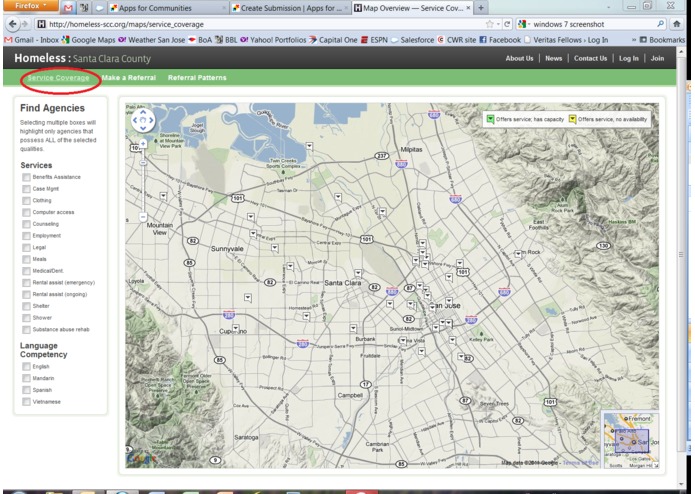This screenshot has width=695, height=494.
Task: Click the agency marker above Burbank
Action: (353, 328)
